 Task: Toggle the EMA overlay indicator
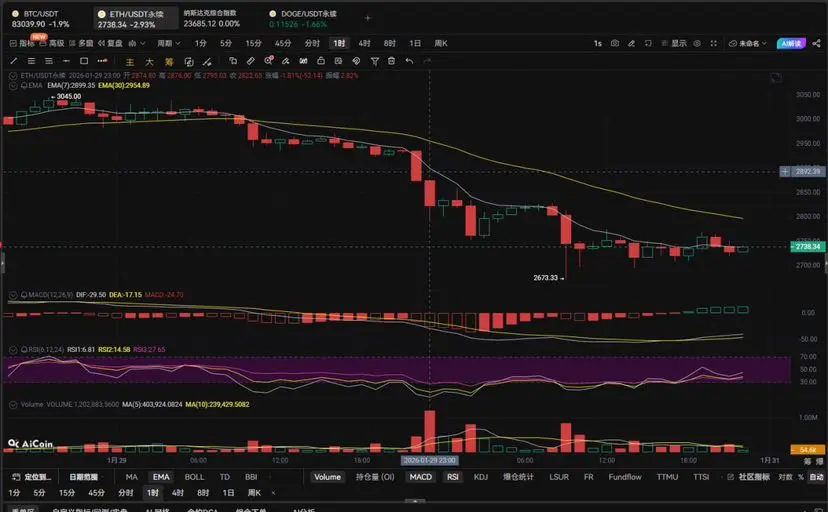tap(161, 477)
